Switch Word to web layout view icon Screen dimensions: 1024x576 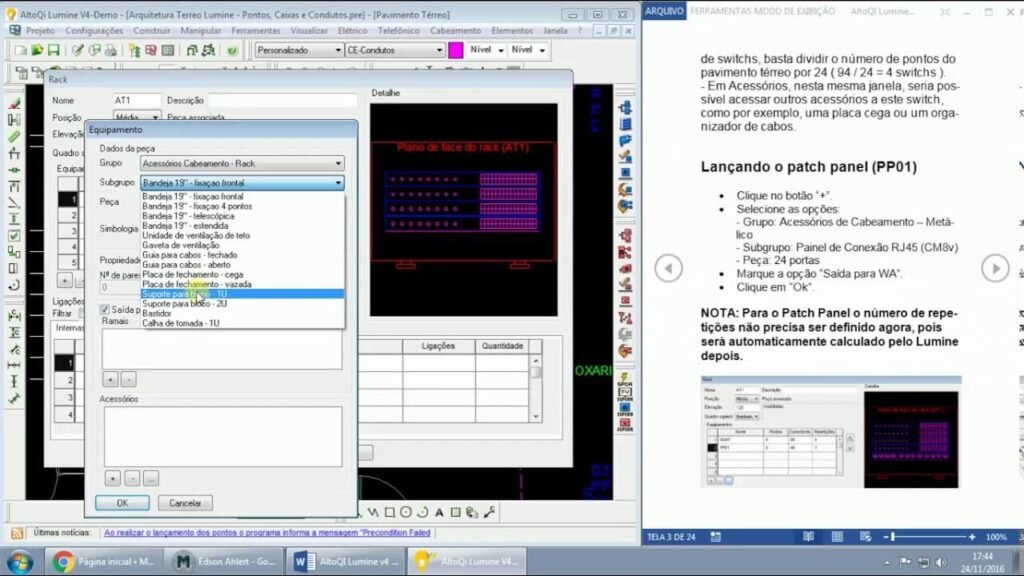pos(866,537)
